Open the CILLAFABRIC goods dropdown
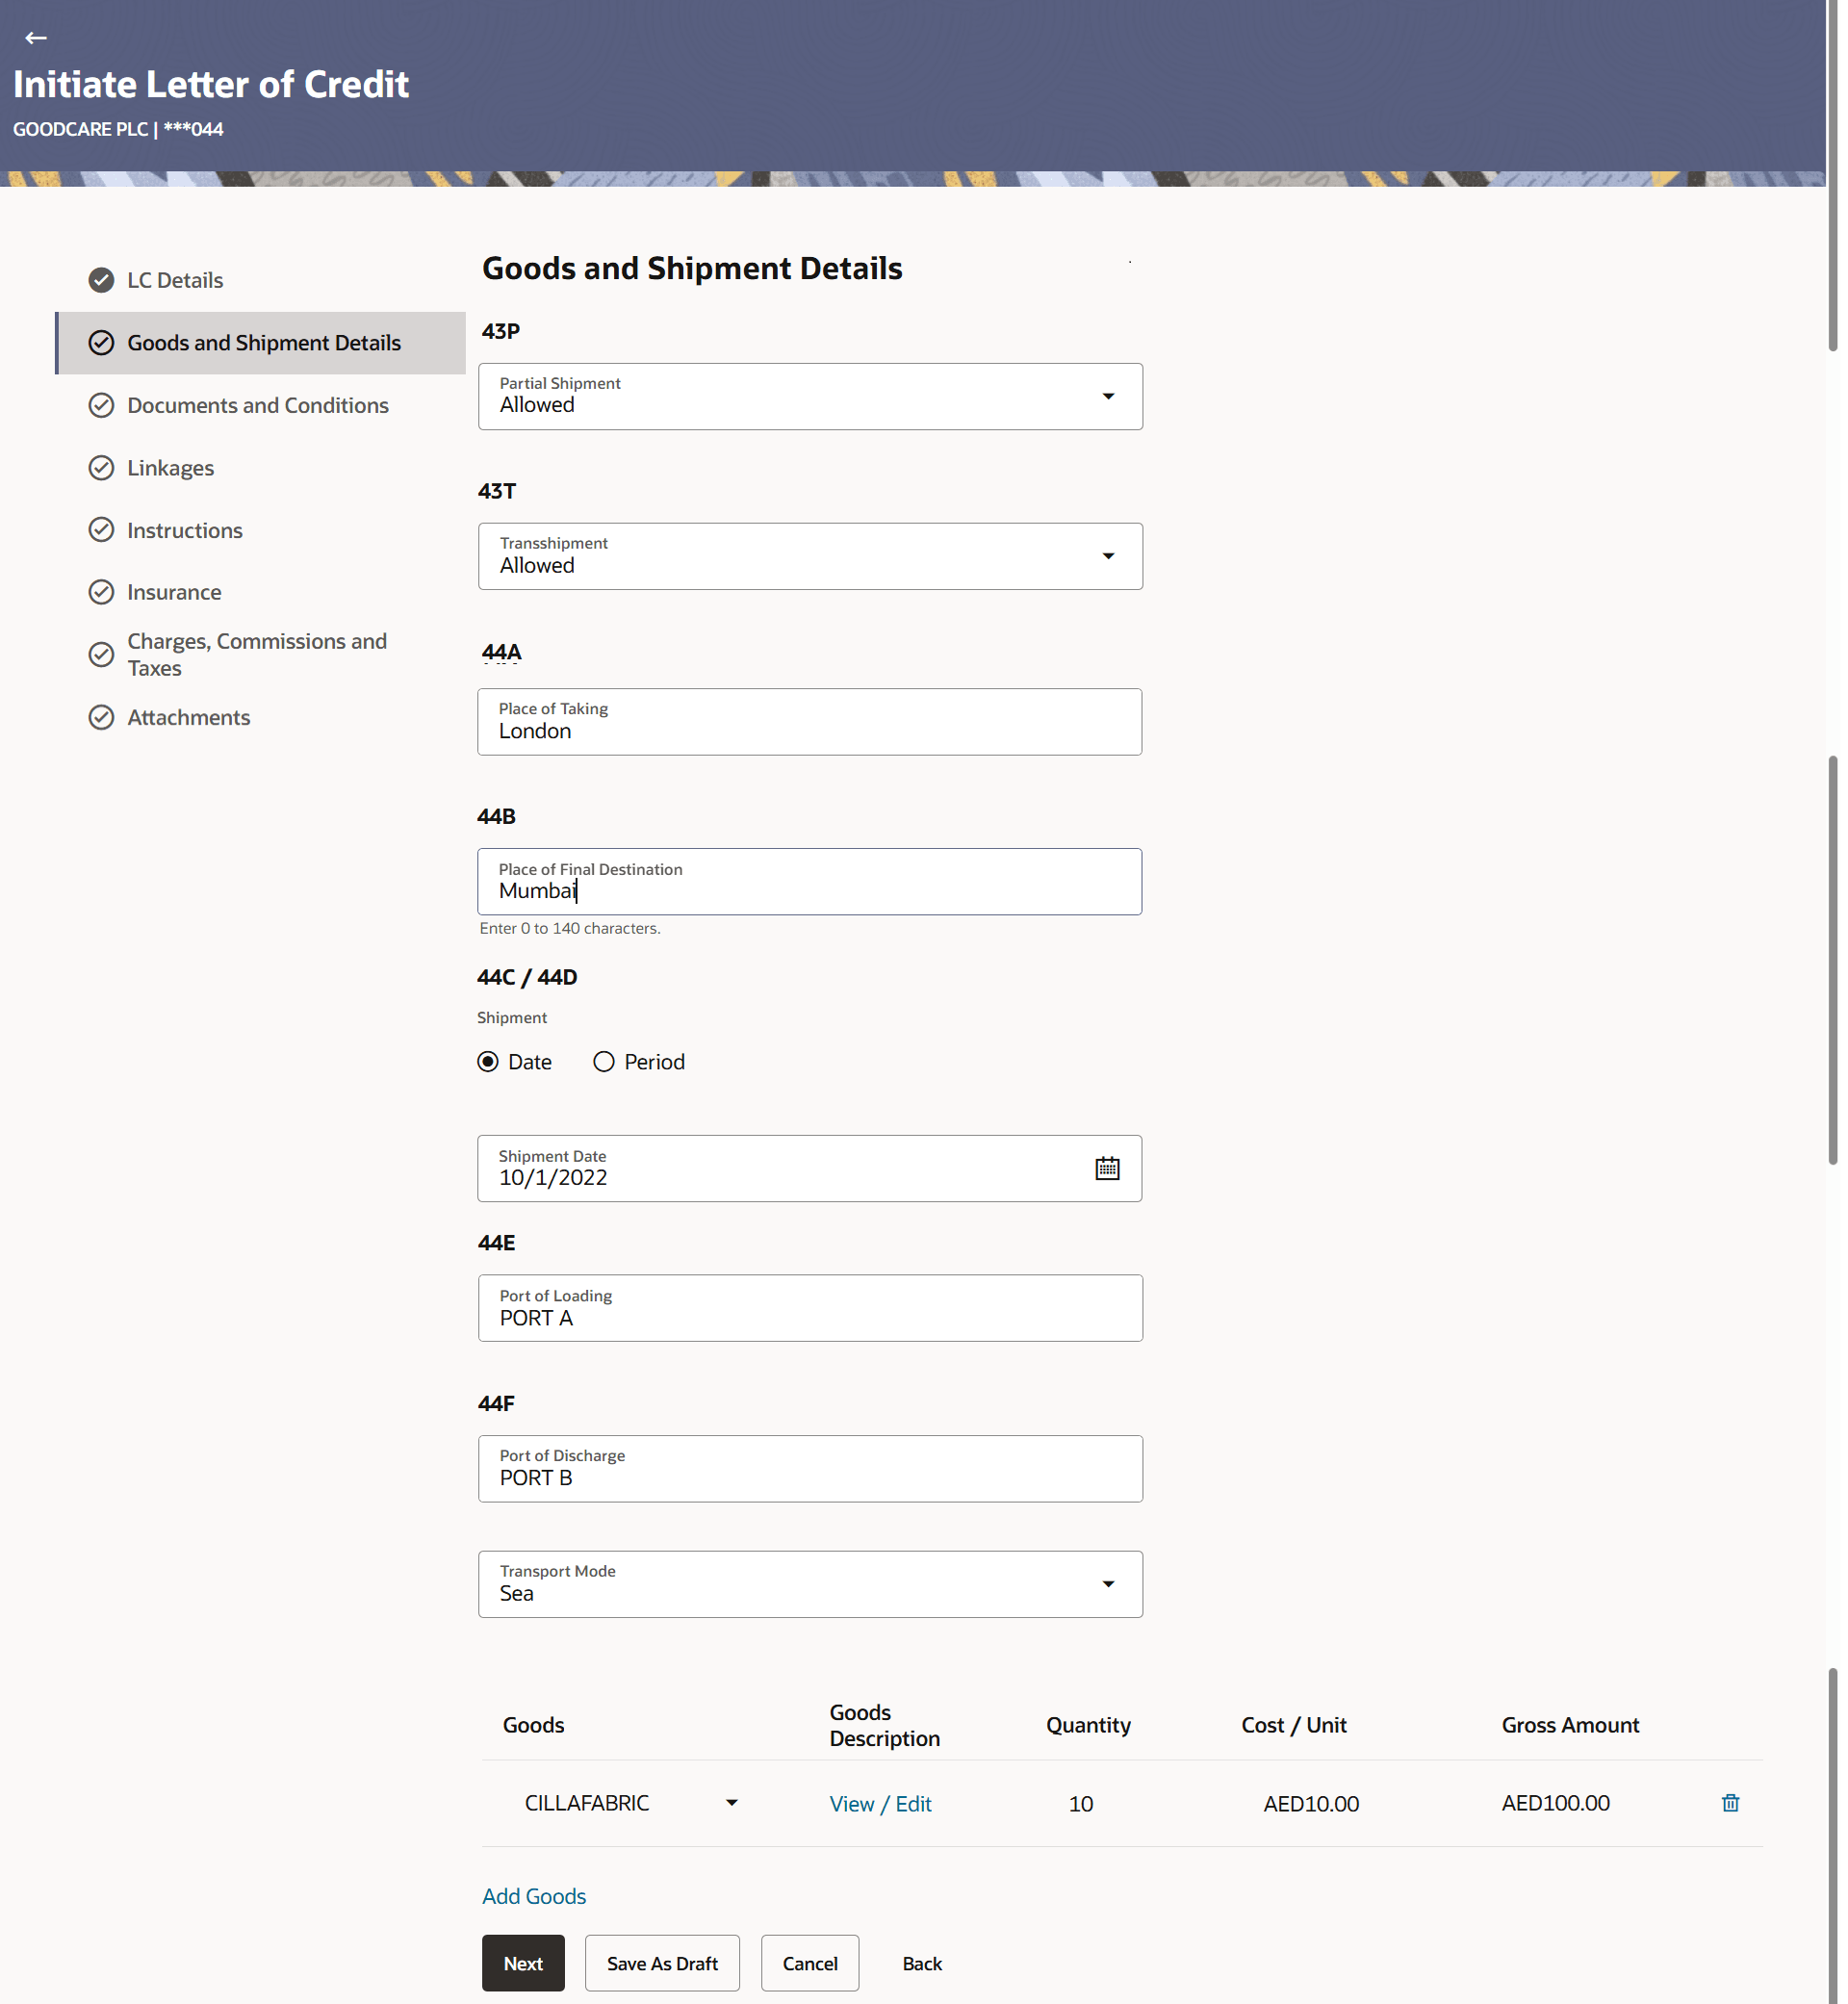This screenshot has width=1848, height=2004. point(732,1803)
